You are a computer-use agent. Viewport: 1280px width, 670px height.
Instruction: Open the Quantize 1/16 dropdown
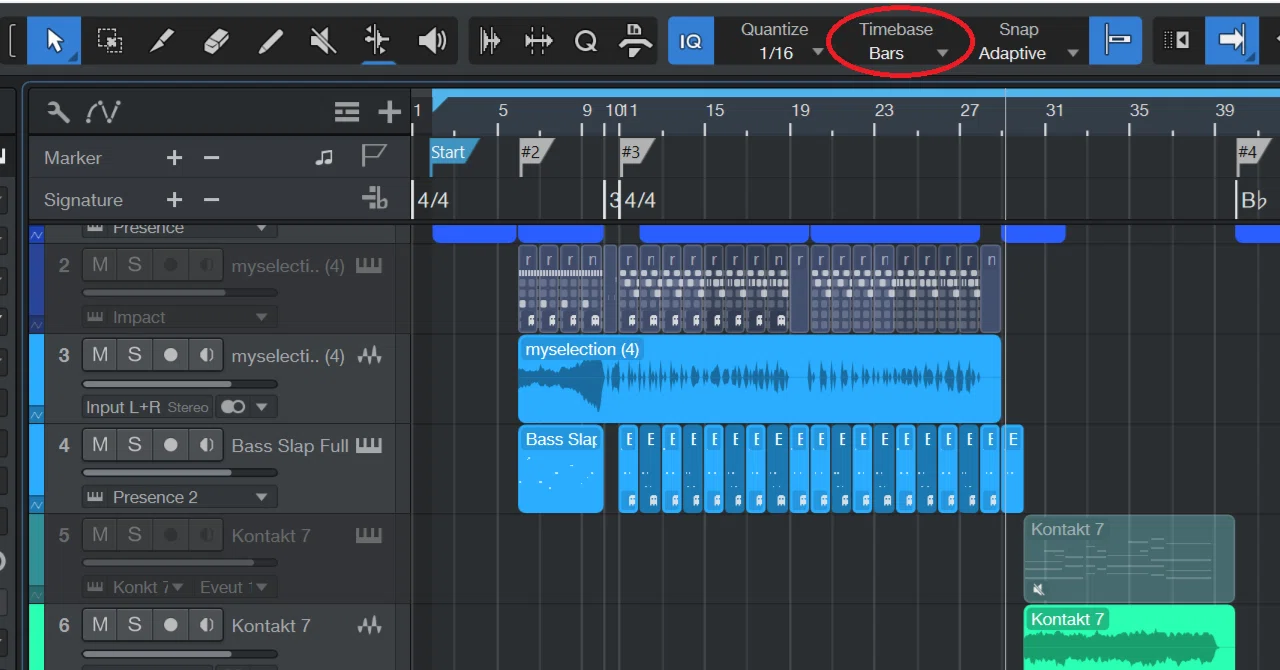pyautogui.click(x=780, y=41)
